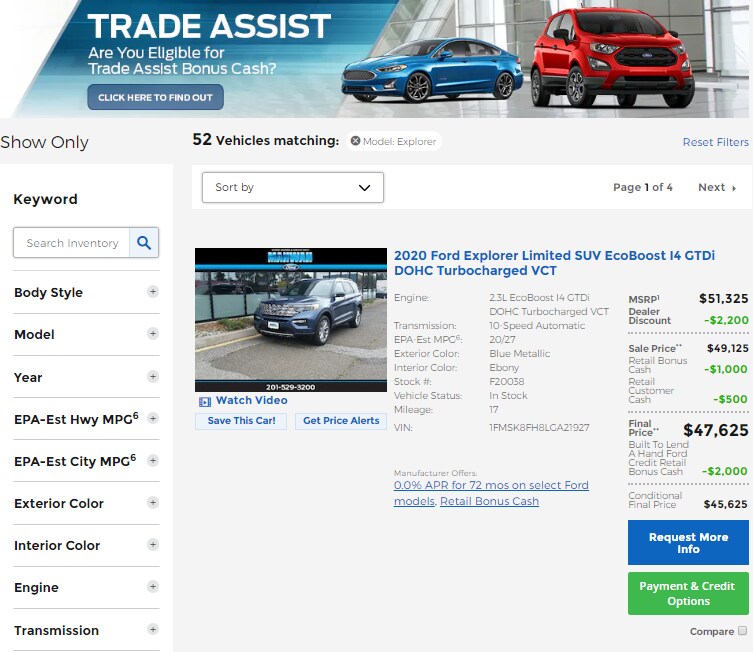Viewport: 753px width, 652px height.
Task: Click the Final Price $47,625
Action: tap(716, 430)
